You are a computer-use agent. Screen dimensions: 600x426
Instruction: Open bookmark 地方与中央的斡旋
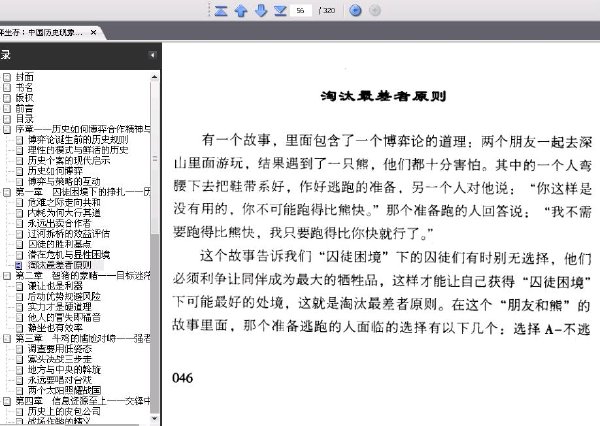(x=64, y=369)
